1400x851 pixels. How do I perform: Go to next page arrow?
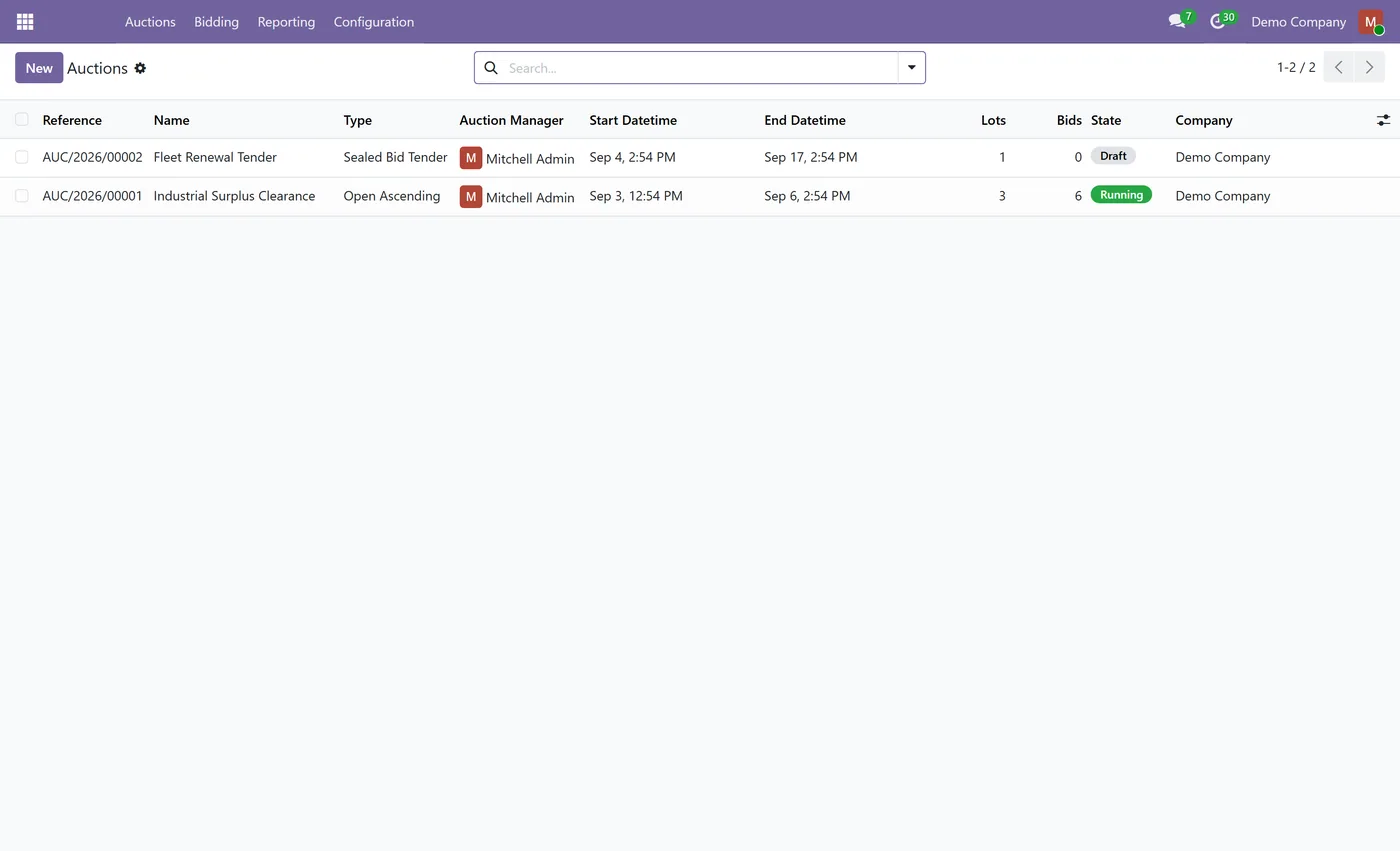1369,67
